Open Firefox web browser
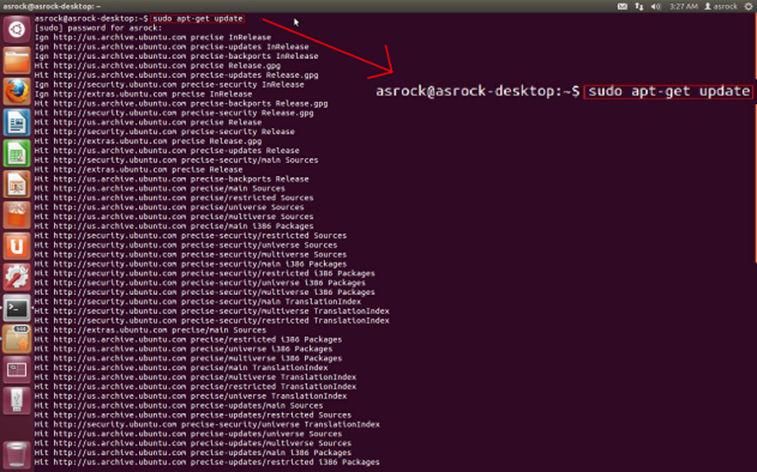 [x=16, y=91]
